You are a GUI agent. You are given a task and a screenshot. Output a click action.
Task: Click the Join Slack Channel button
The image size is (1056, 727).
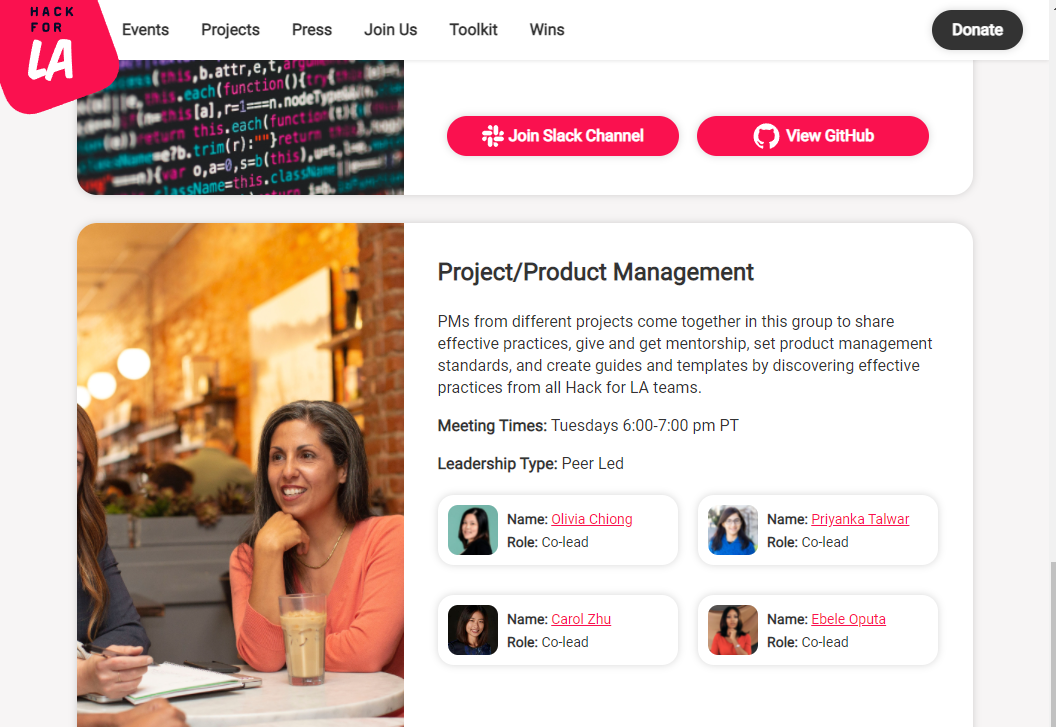[x=563, y=136]
